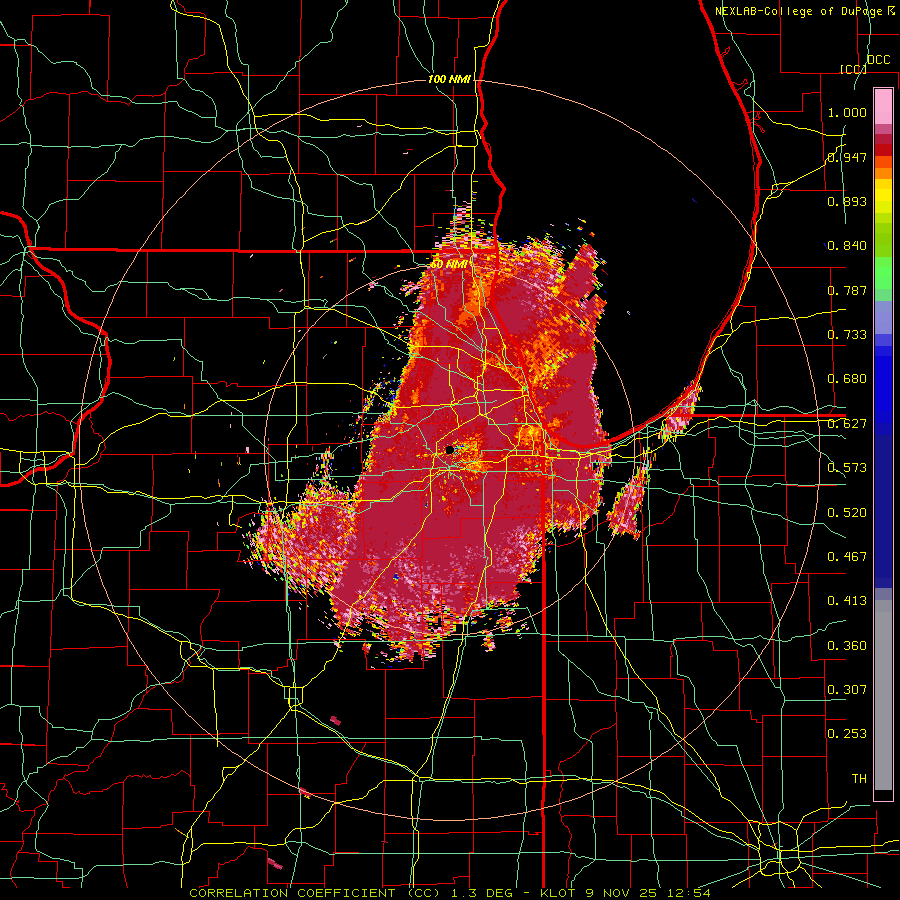Click the [CC] units label

(x=853, y=69)
